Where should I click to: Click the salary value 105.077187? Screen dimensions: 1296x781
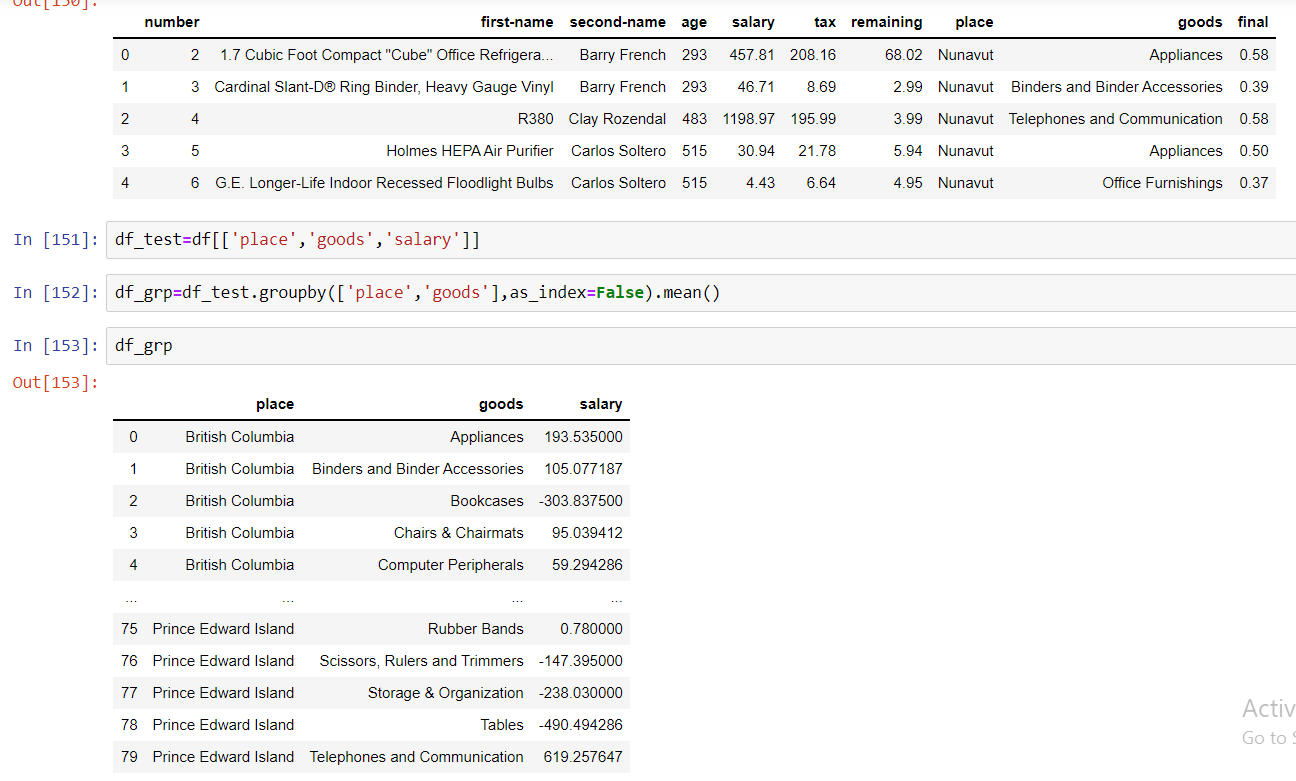coord(584,469)
